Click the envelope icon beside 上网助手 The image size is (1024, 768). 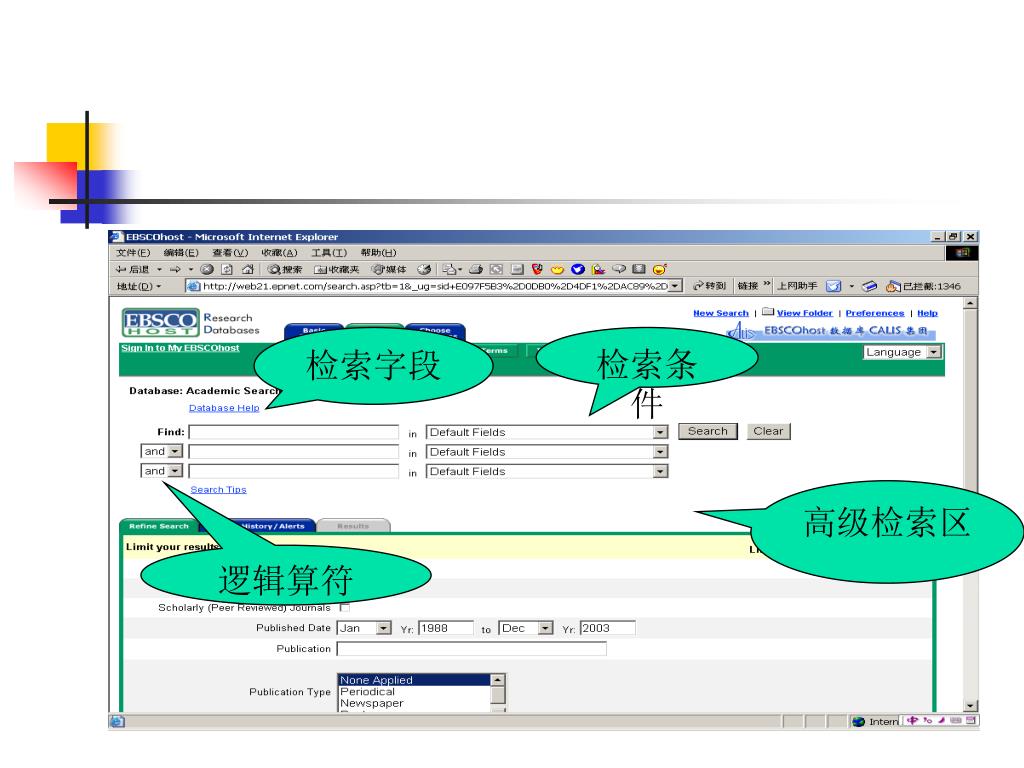pyautogui.click(x=833, y=286)
